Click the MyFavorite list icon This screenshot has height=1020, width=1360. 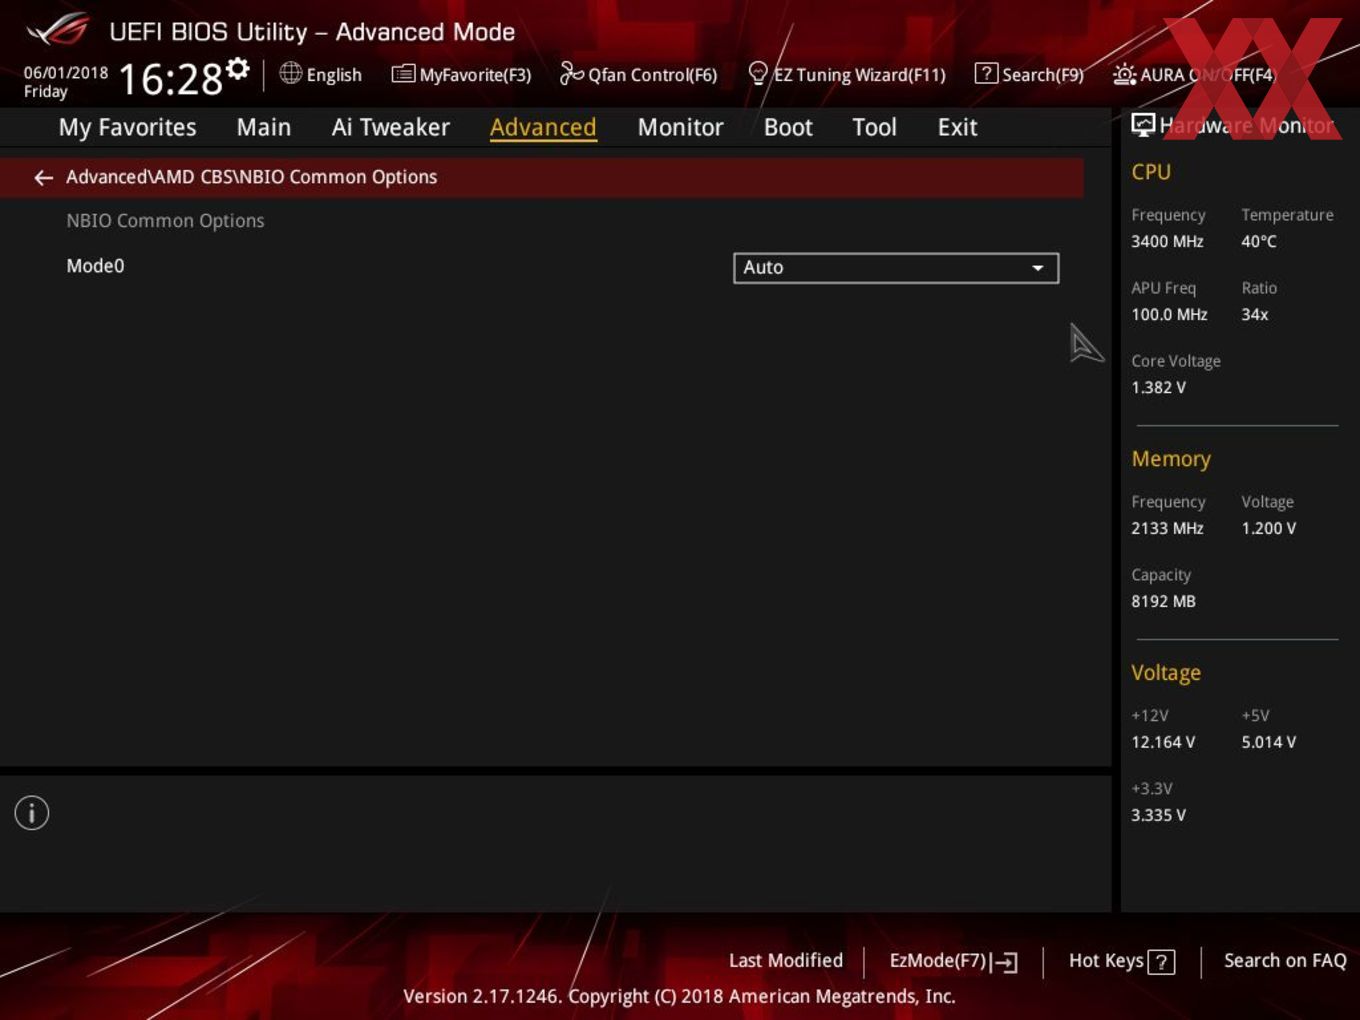[403, 74]
